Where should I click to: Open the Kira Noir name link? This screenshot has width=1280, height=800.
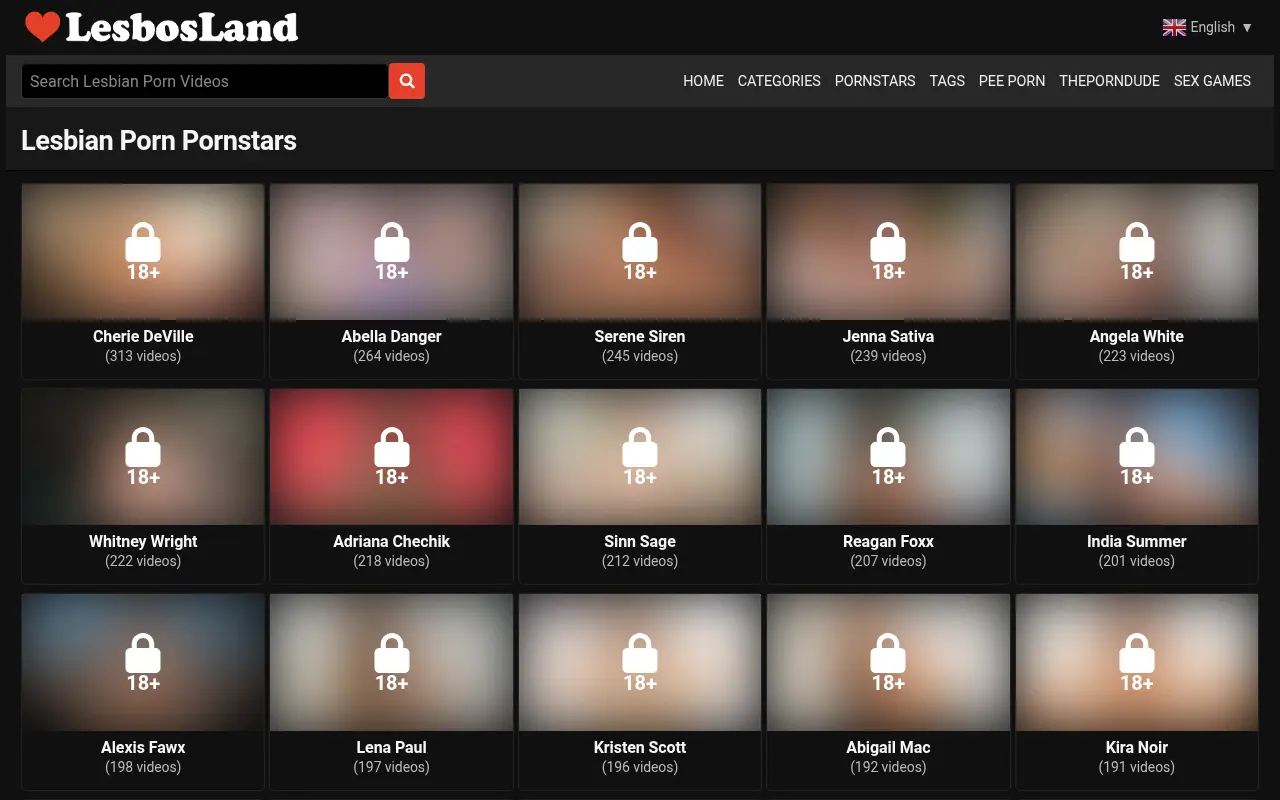pyautogui.click(x=1137, y=747)
